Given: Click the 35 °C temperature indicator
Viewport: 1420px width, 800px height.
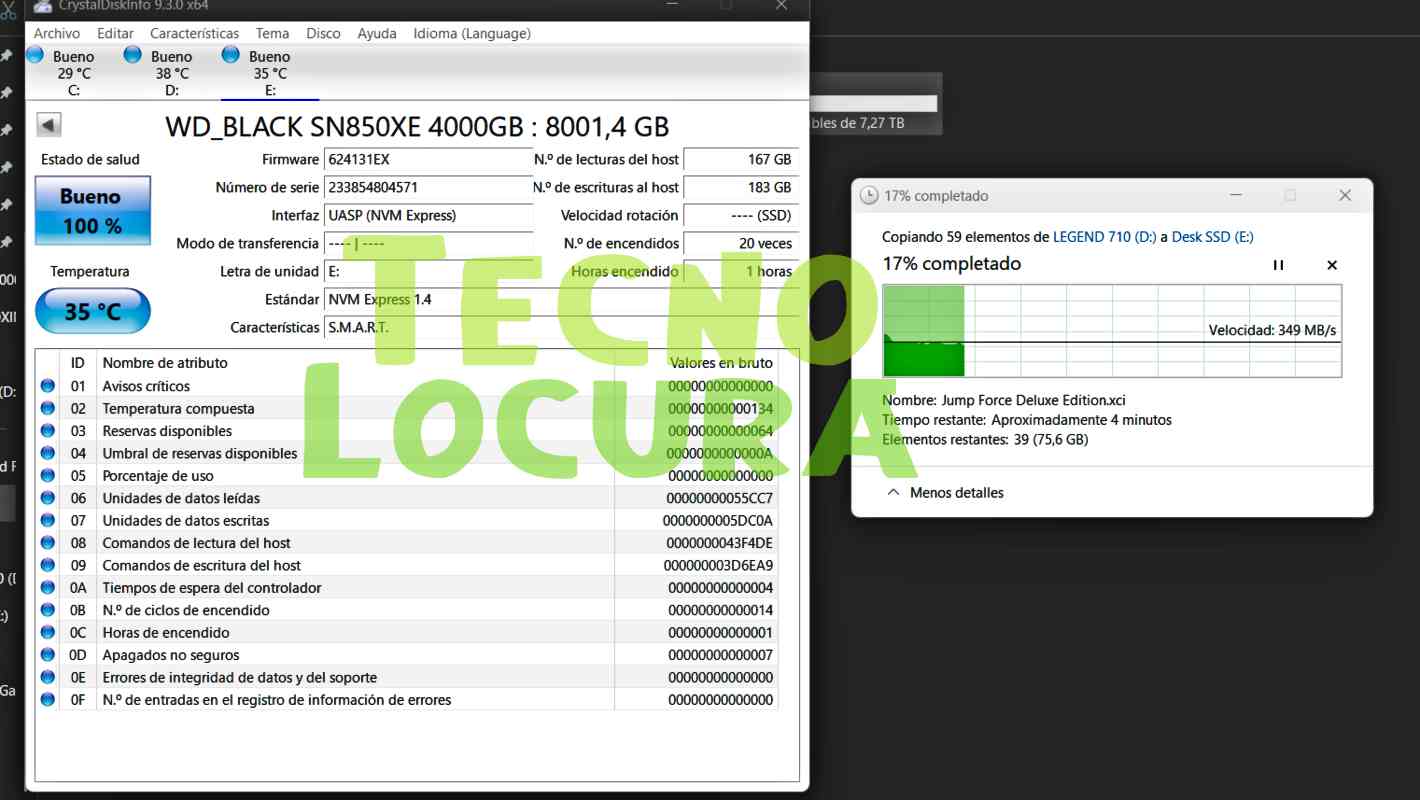Looking at the screenshot, I should (x=92, y=311).
